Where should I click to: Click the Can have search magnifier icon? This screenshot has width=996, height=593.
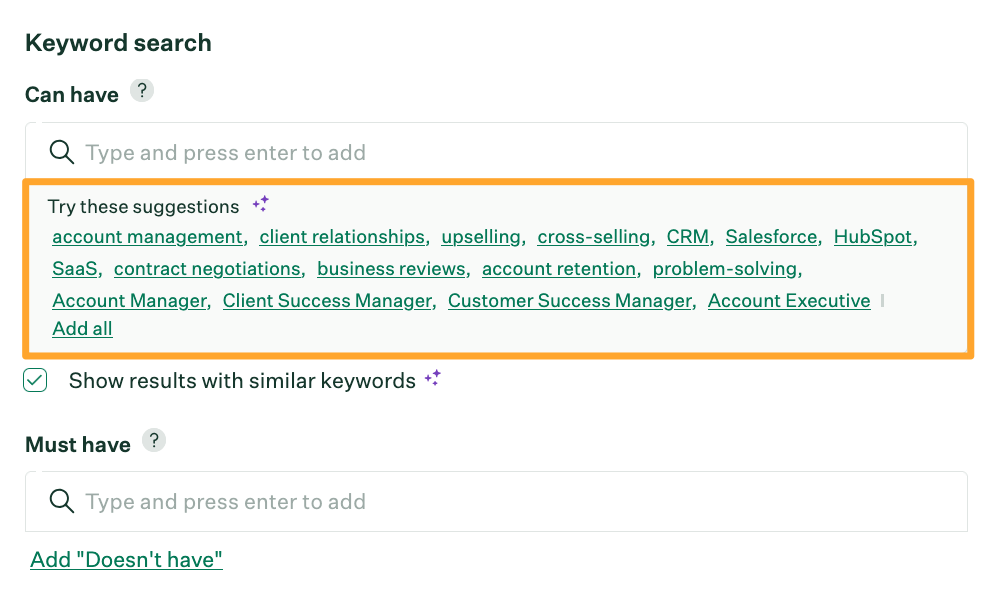tap(62, 152)
